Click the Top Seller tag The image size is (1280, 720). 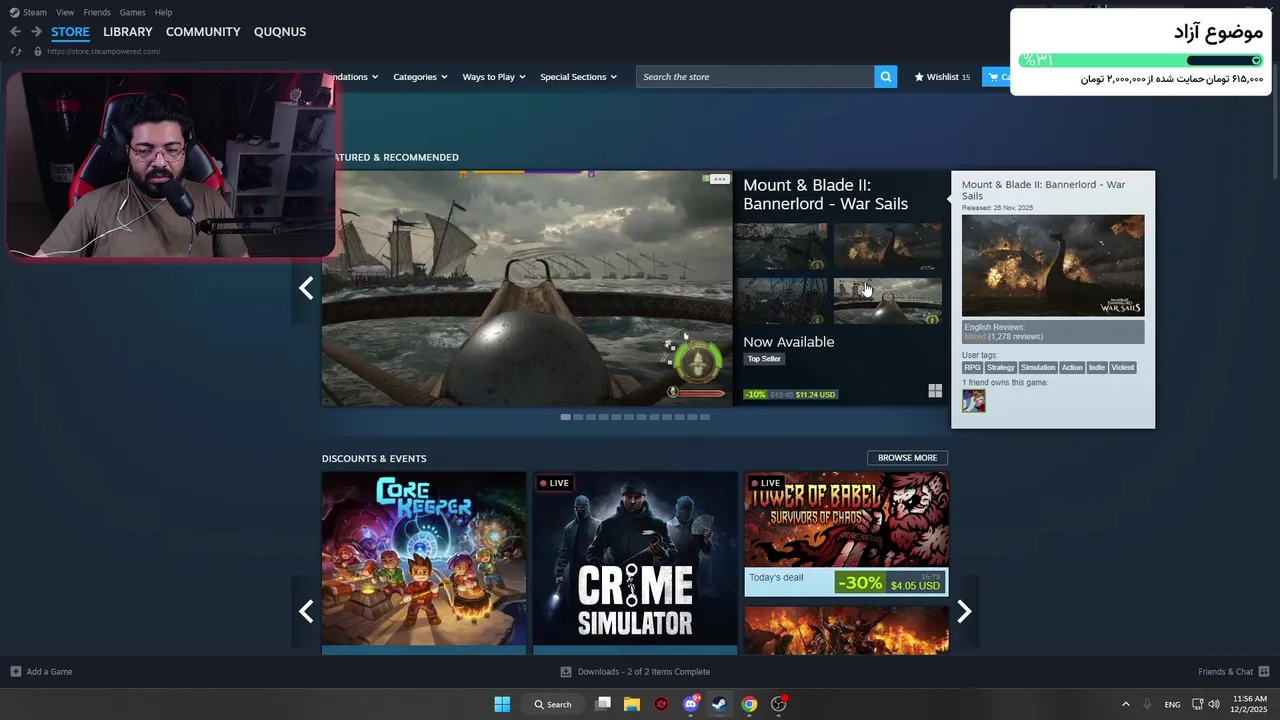tap(764, 359)
